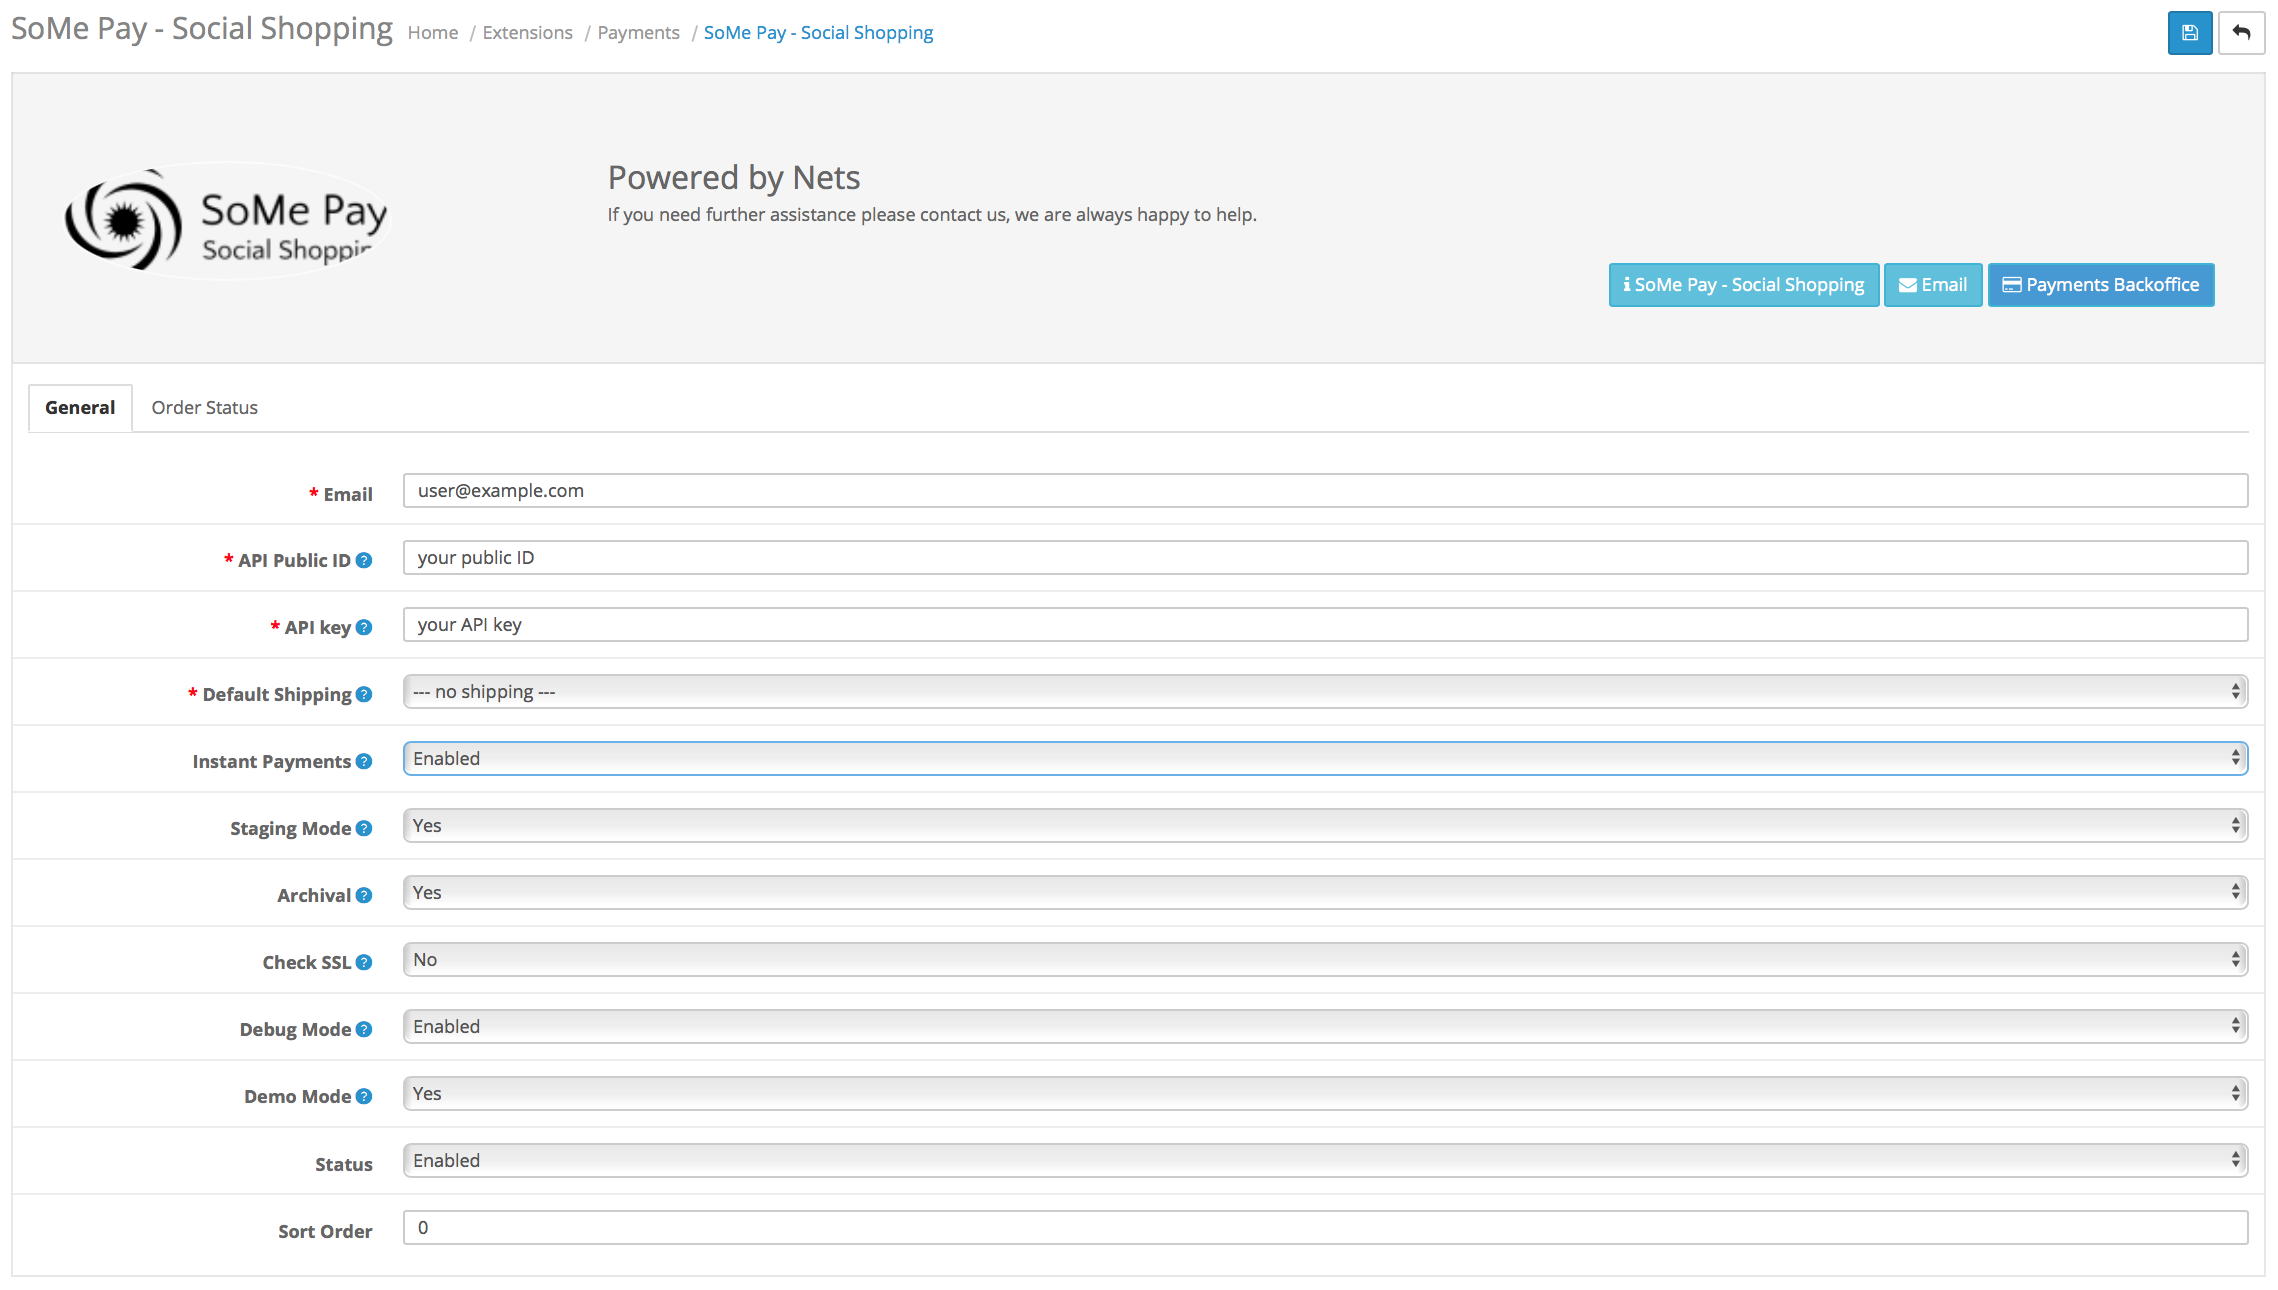Click the SoMe Pay swirl logo
Image resolution: width=2278 pixels, height=1290 pixels.
pos(226,221)
